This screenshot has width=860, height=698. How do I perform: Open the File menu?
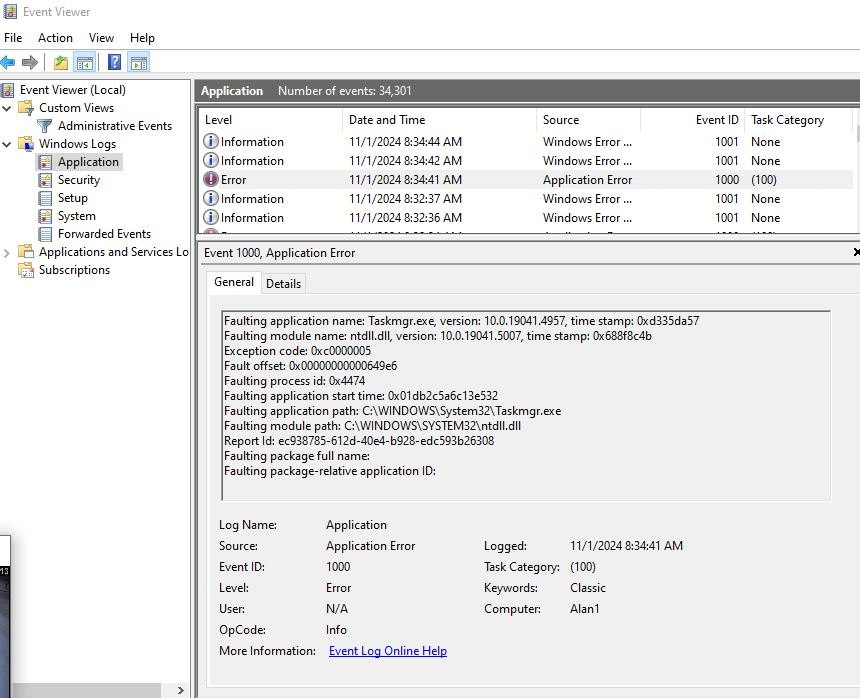(13, 38)
